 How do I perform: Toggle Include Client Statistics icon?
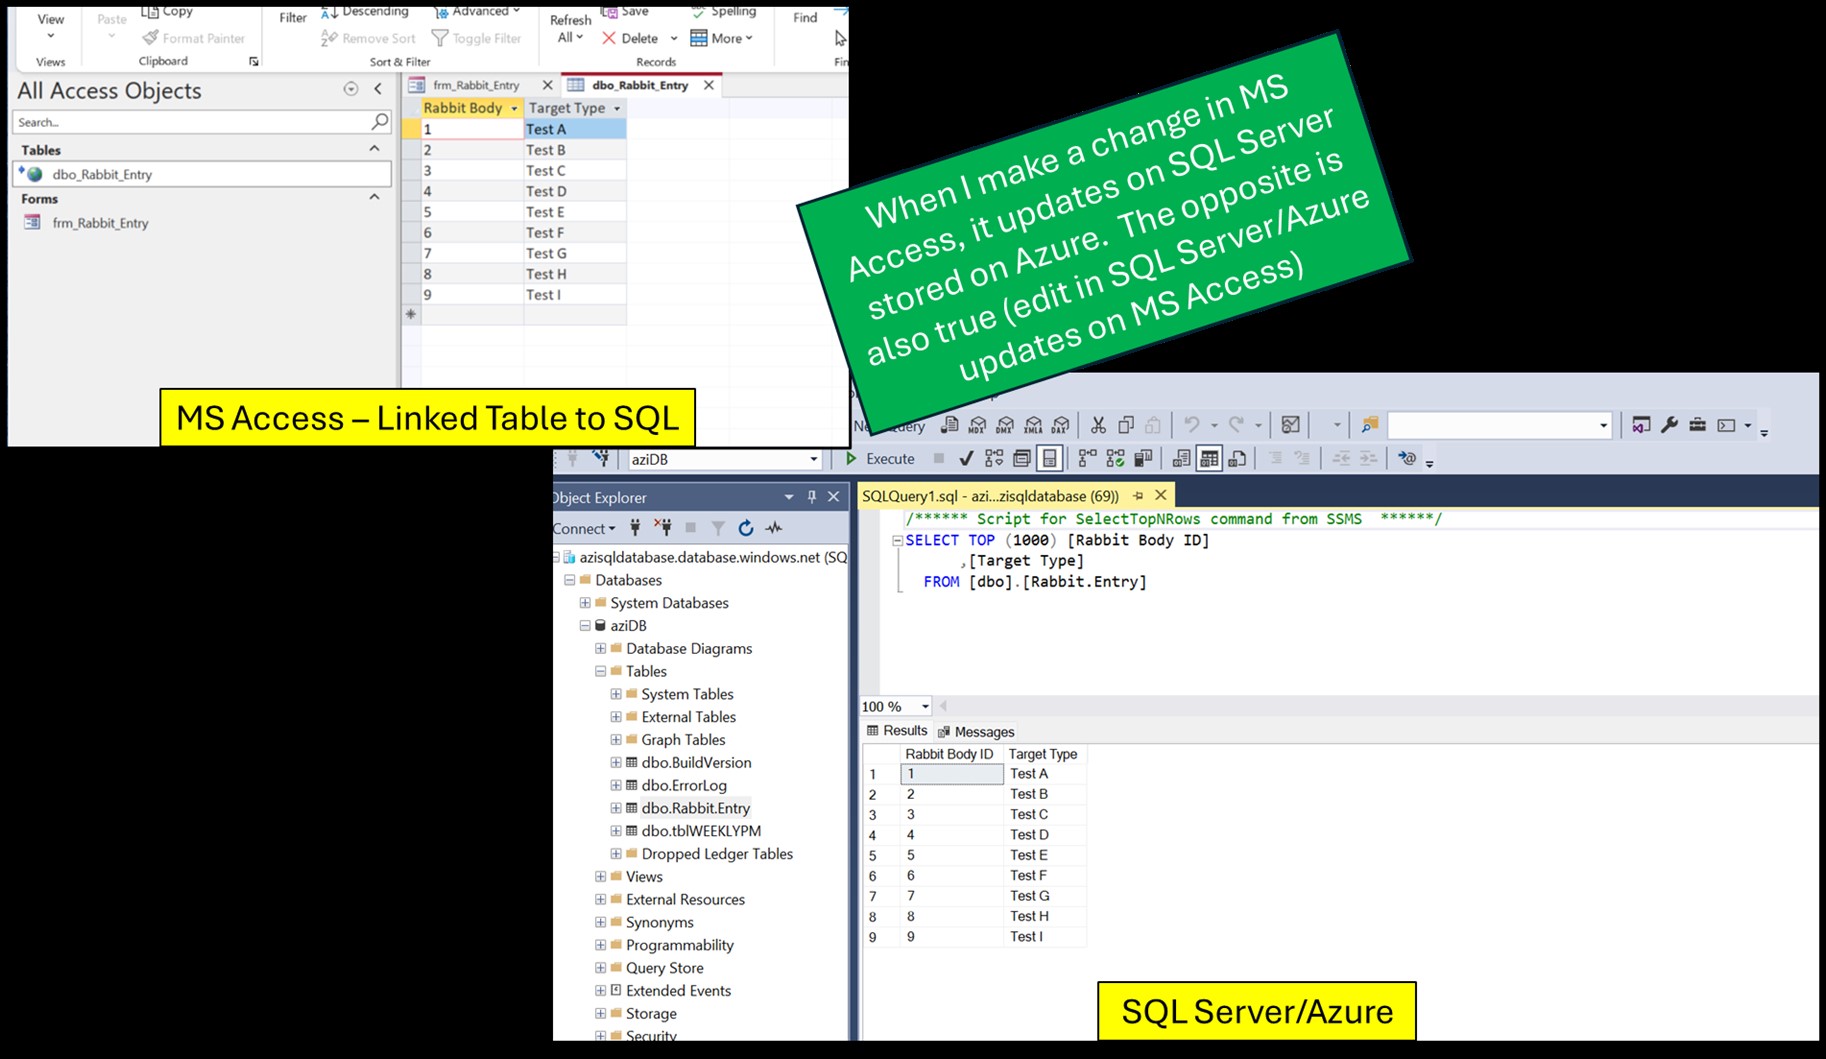1143,459
